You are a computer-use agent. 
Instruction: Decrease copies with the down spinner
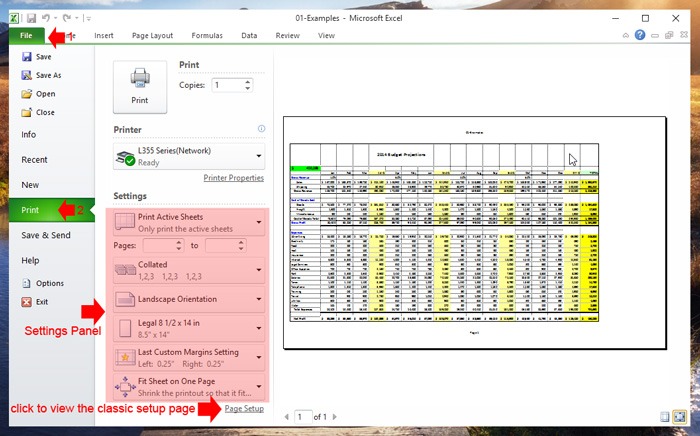(x=248, y=89)
